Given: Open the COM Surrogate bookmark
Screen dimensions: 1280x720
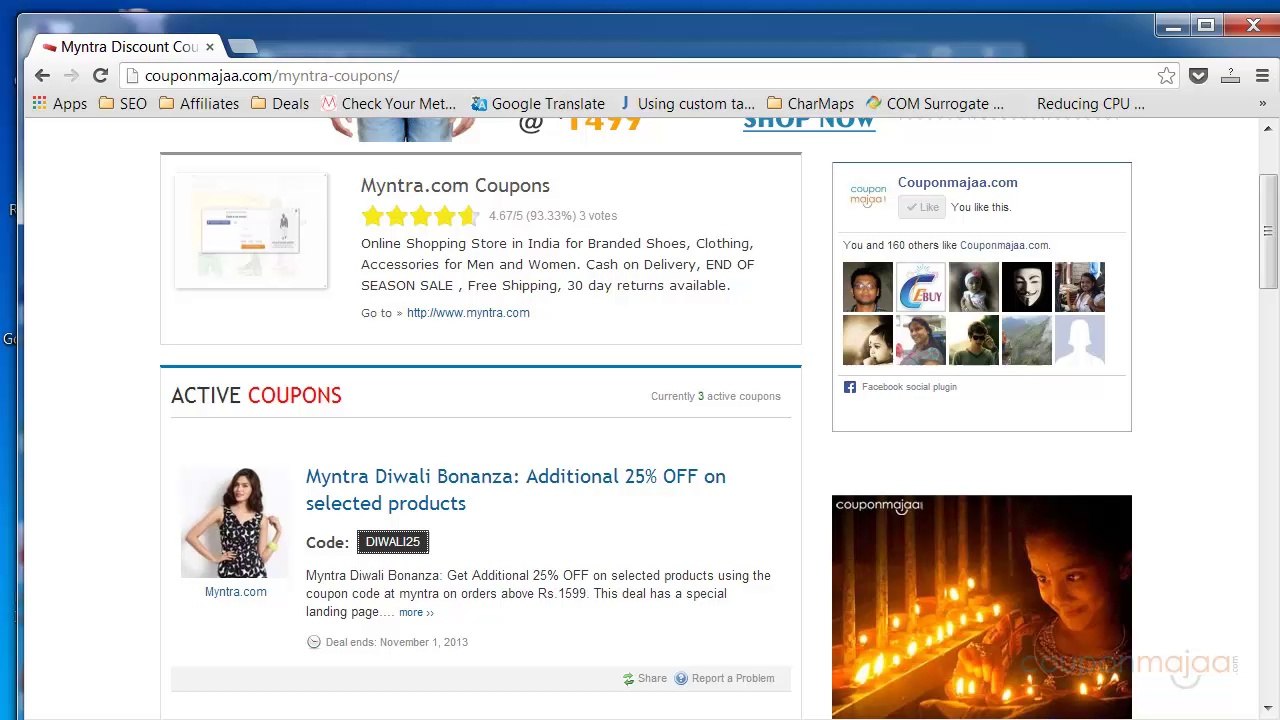Looking at the screenshot, I should point(935,104).
